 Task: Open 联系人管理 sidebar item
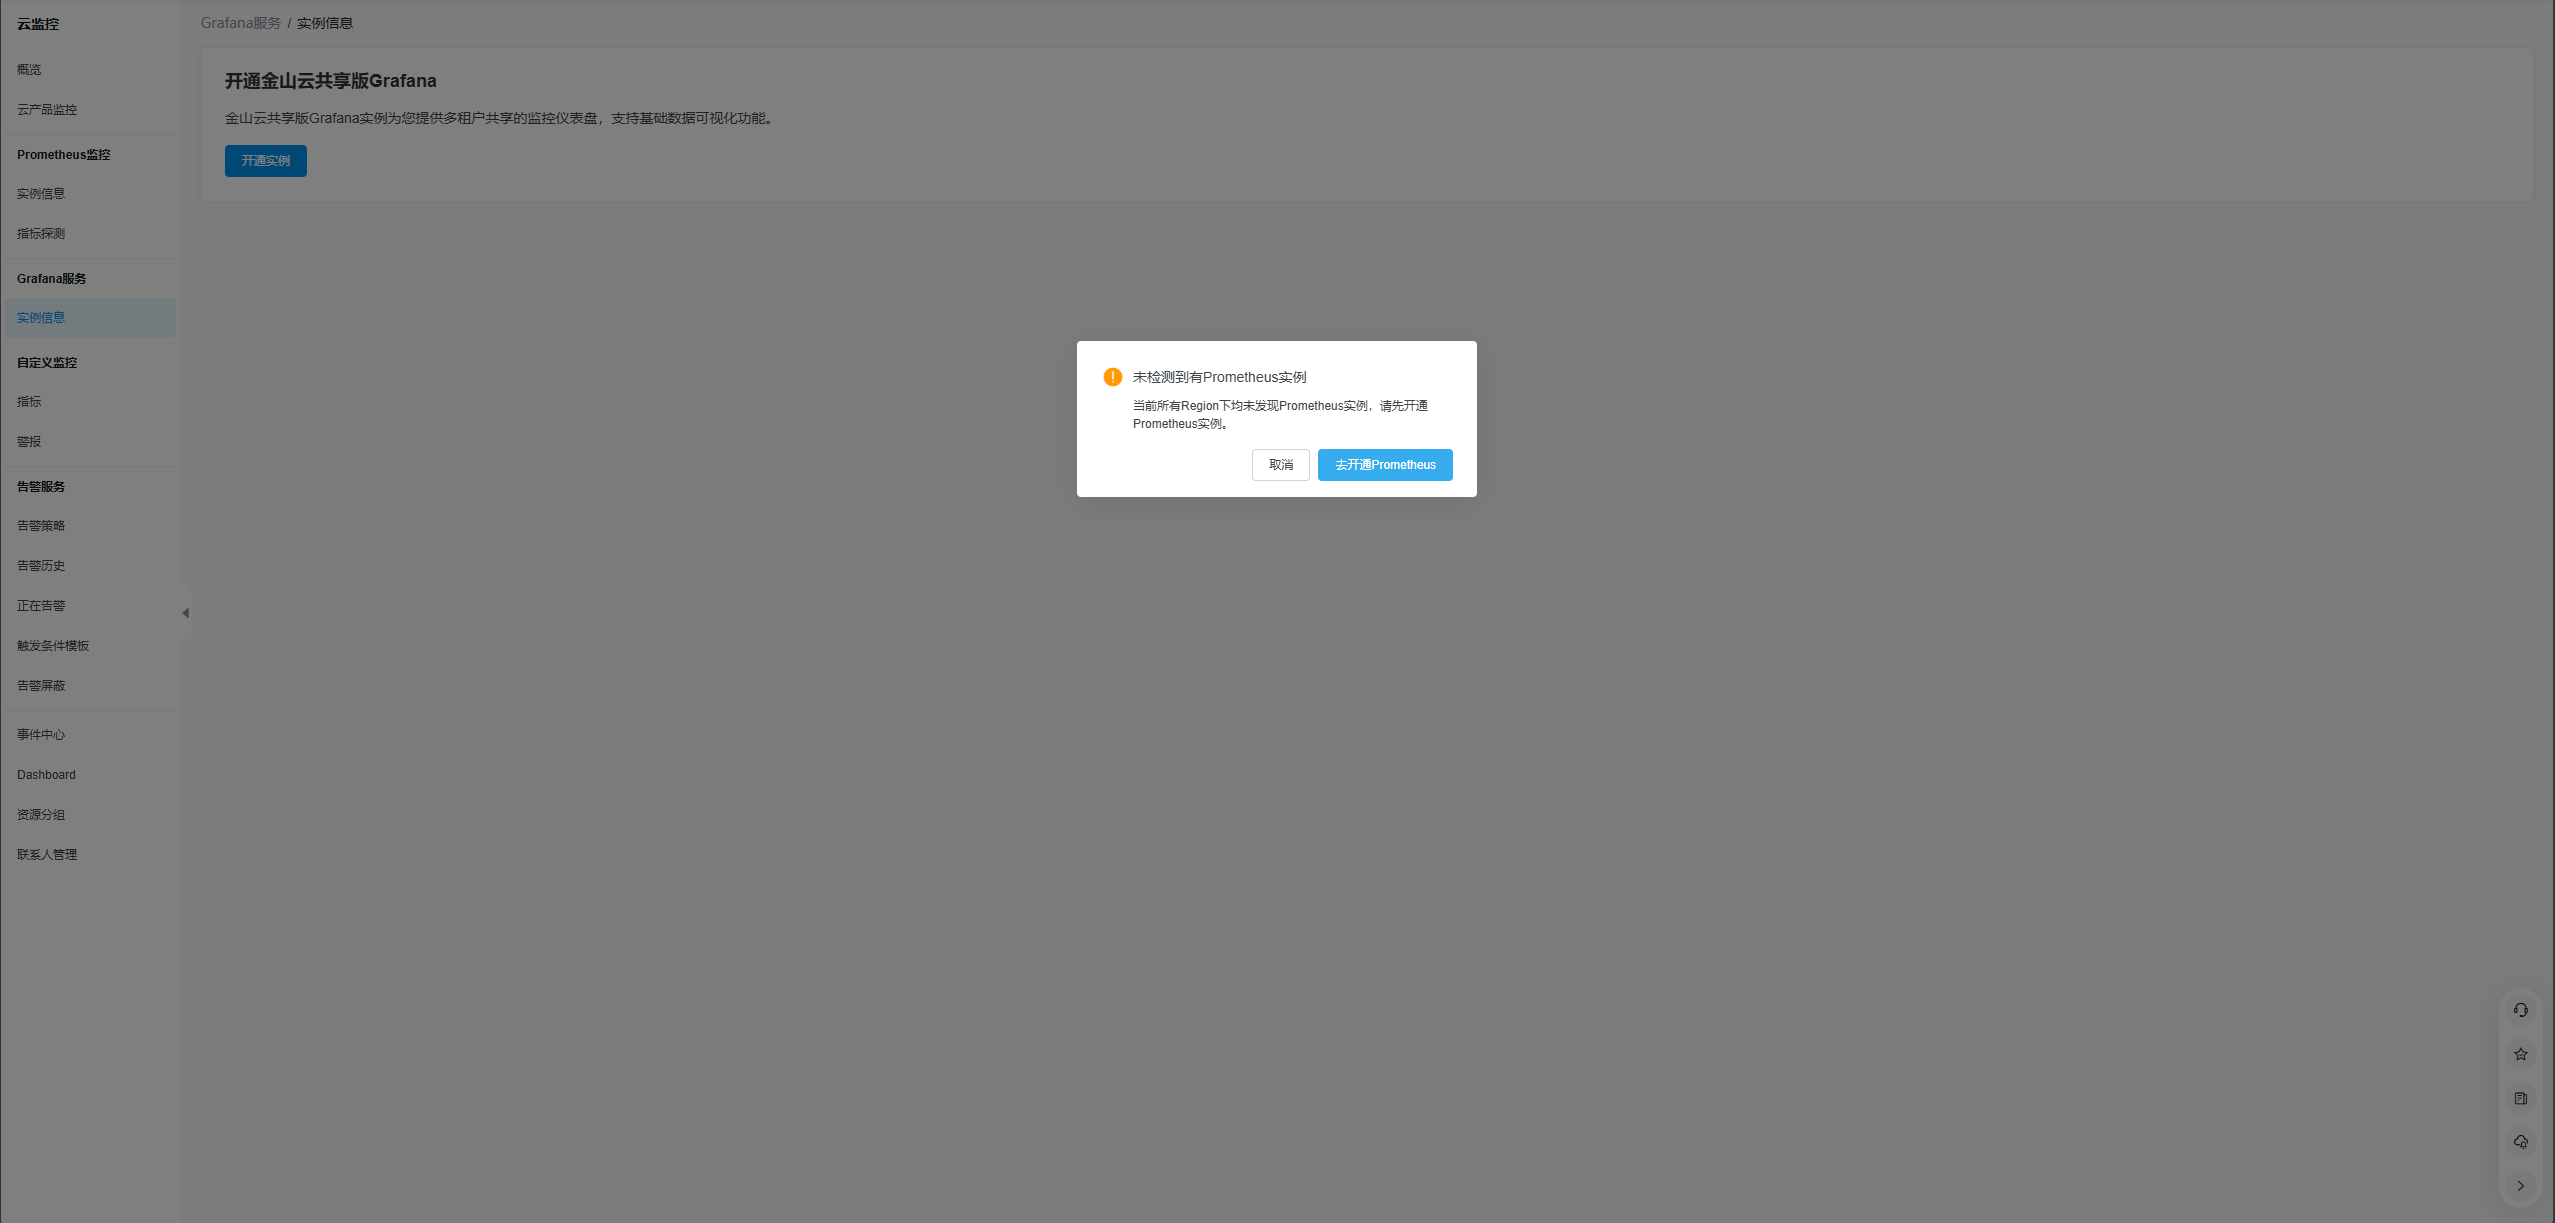47,855
